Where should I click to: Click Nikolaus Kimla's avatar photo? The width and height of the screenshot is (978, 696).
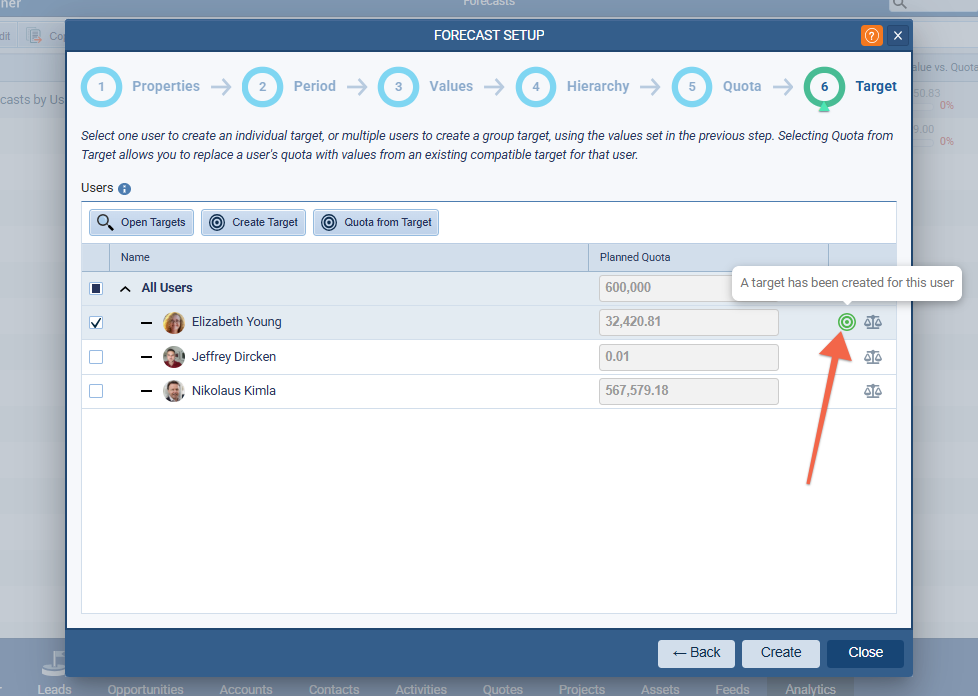pos(174,391)
